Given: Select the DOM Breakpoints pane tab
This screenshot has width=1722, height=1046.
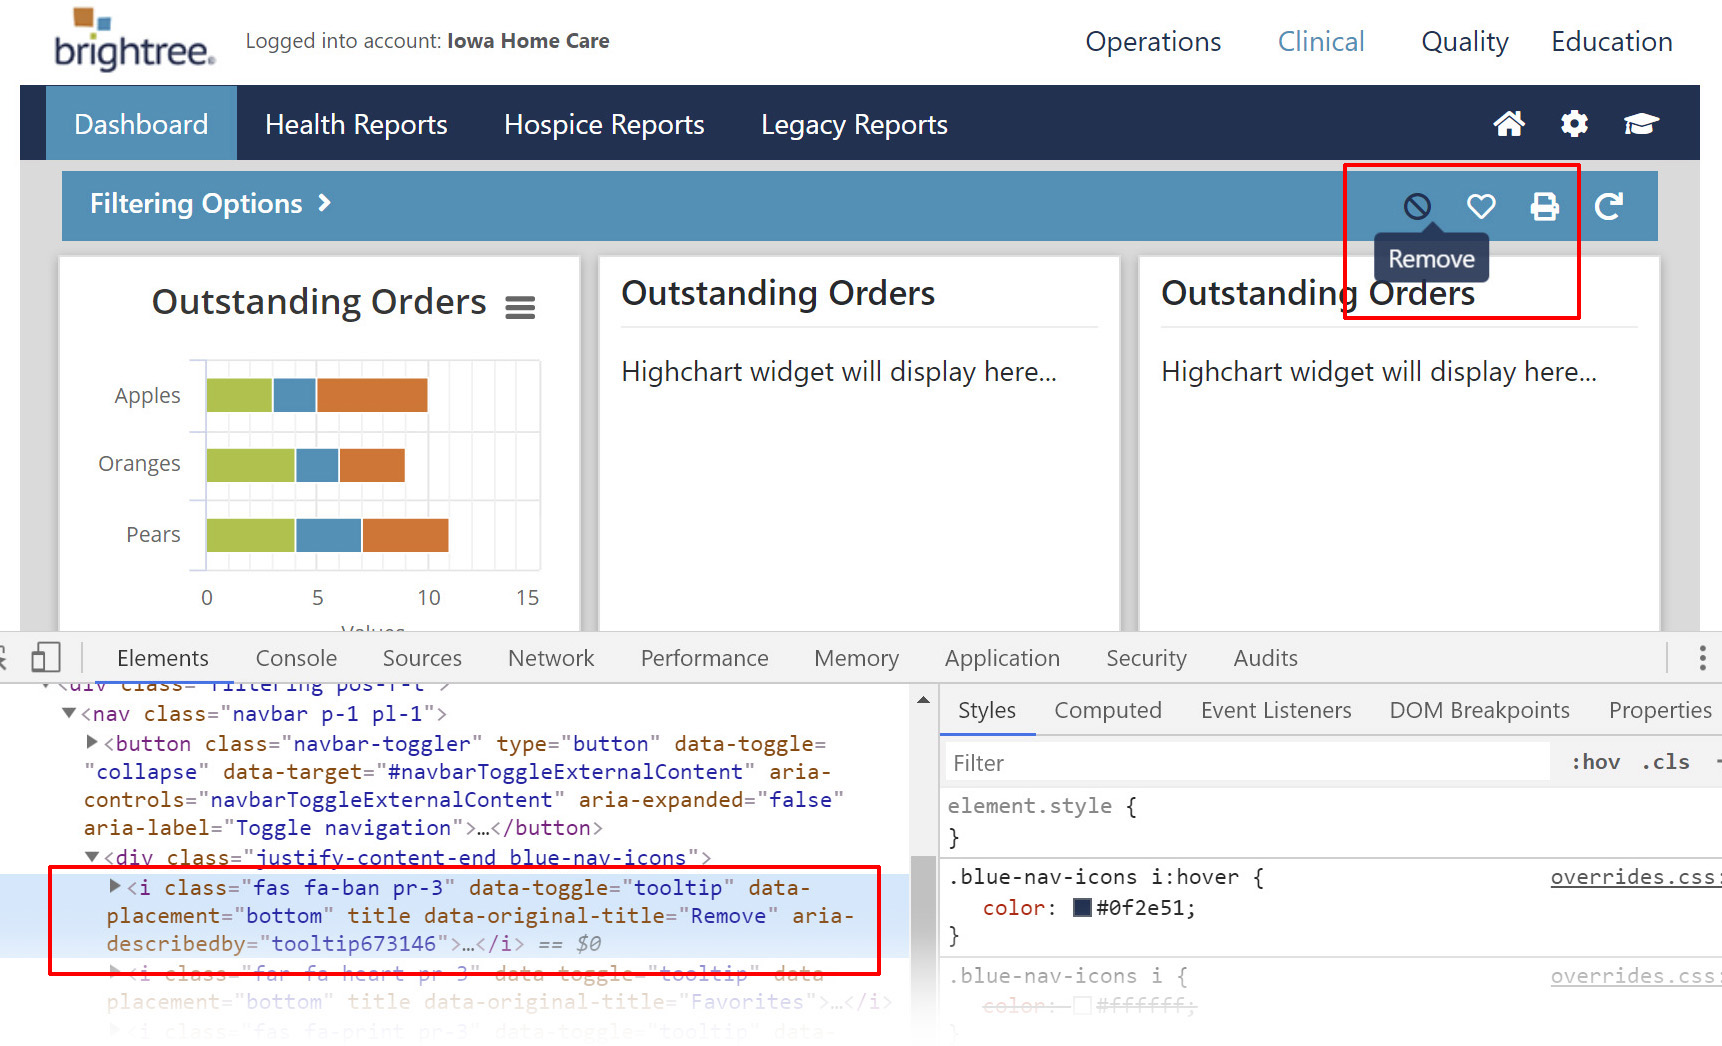Looking at the screenshot, I should (x=1479, y=710).
